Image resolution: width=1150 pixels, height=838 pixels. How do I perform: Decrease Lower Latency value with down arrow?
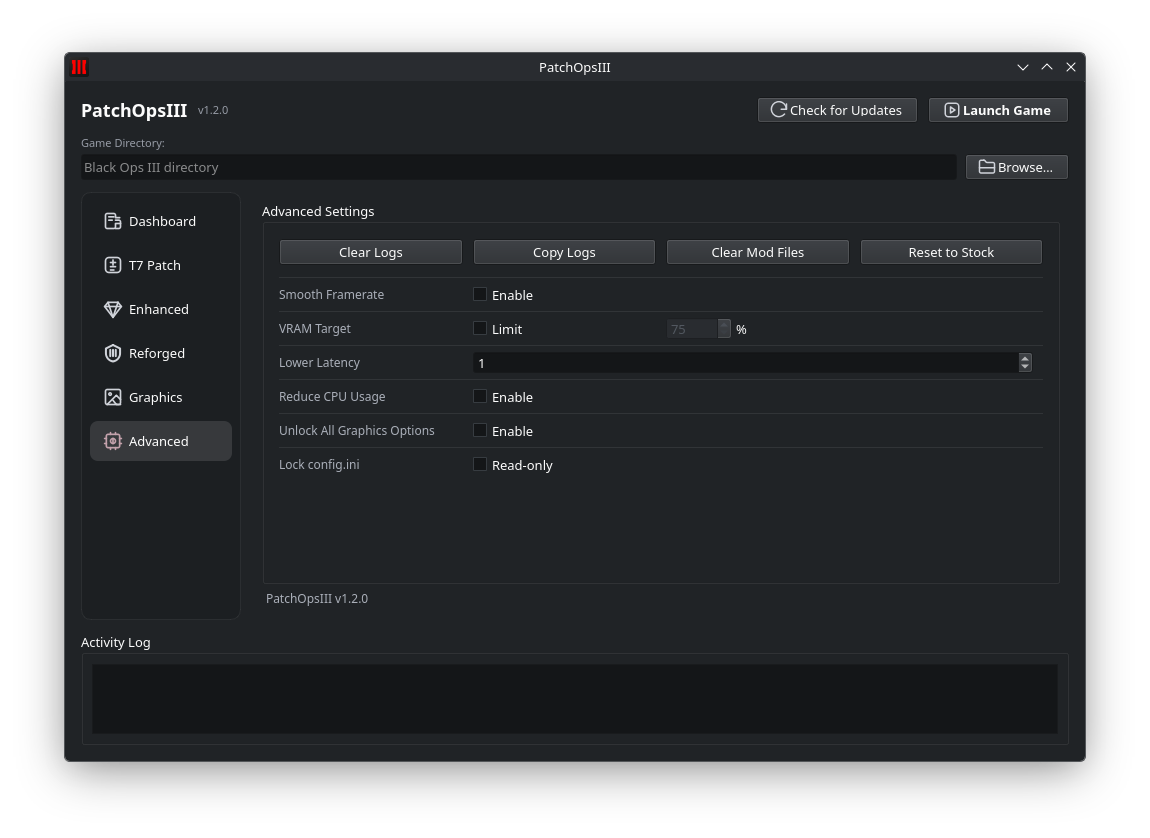[x=1025, y=367]
